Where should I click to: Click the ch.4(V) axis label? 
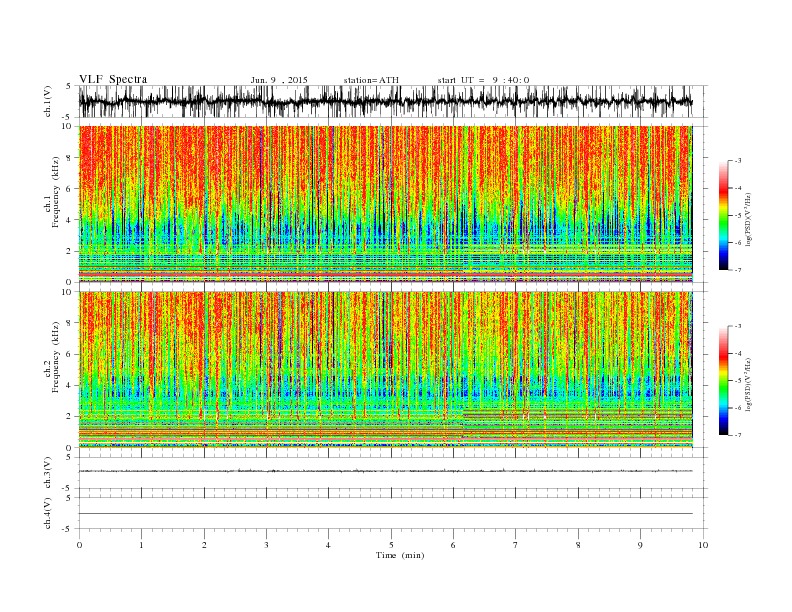point(48,514)
